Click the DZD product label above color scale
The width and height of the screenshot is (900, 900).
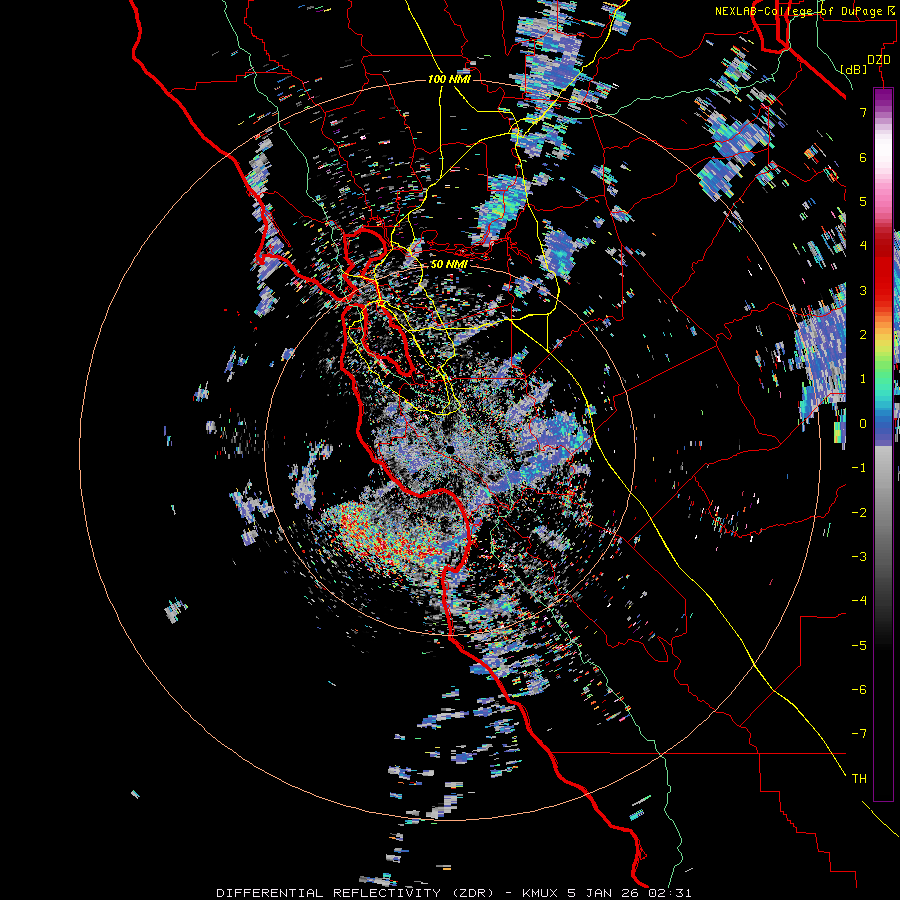pyautogui.click(x=878, y=60)
